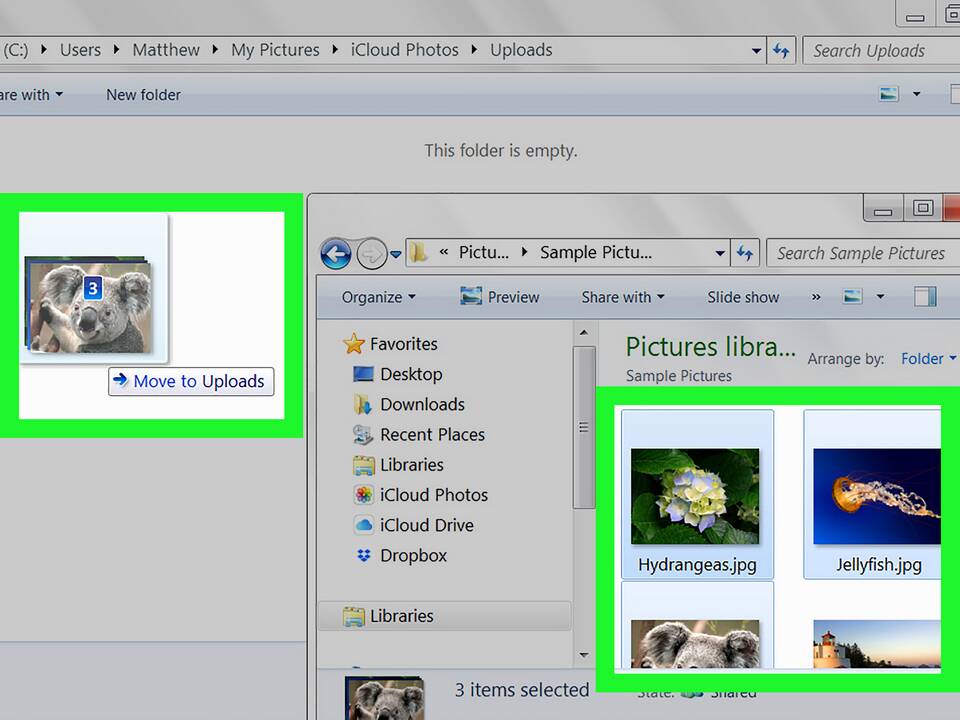Refresh the Sample Pictures window

[x=744, y=253]
